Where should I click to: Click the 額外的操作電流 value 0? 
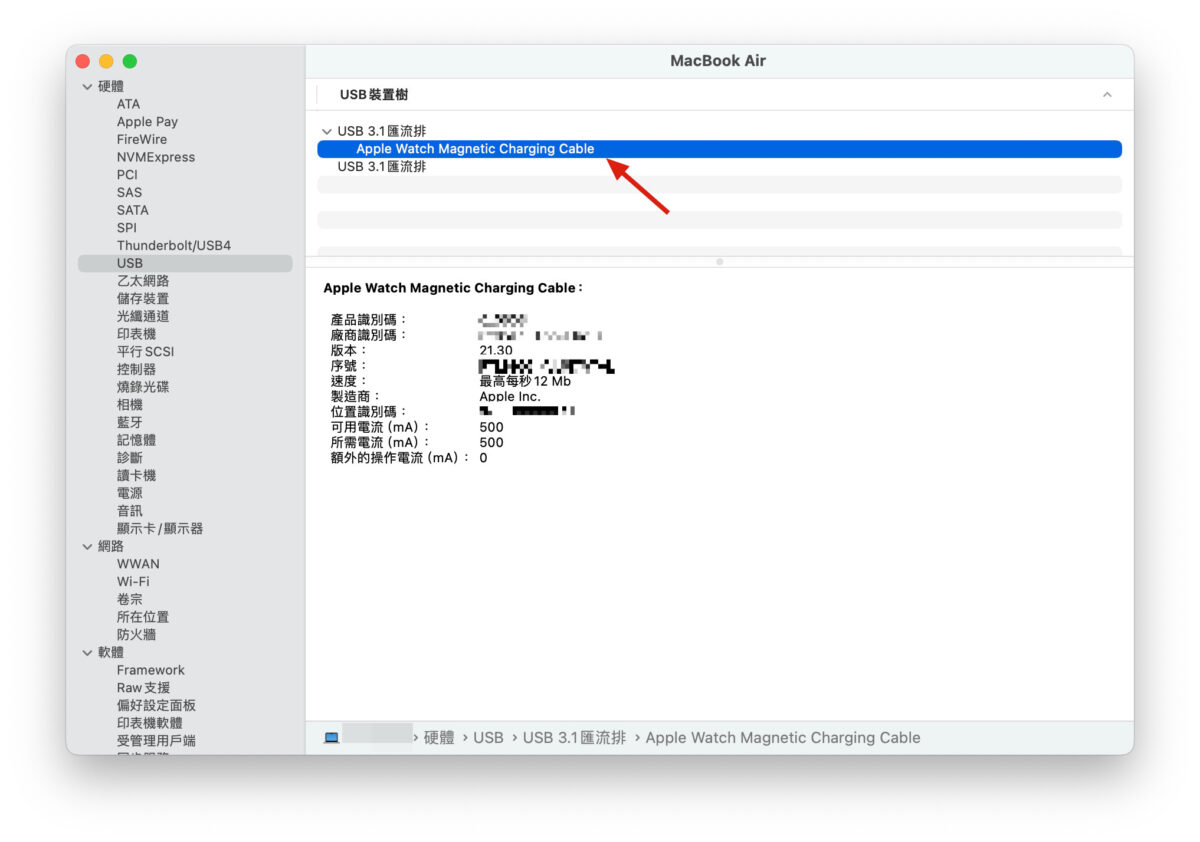pyautogui.click(x=483, y=458)
